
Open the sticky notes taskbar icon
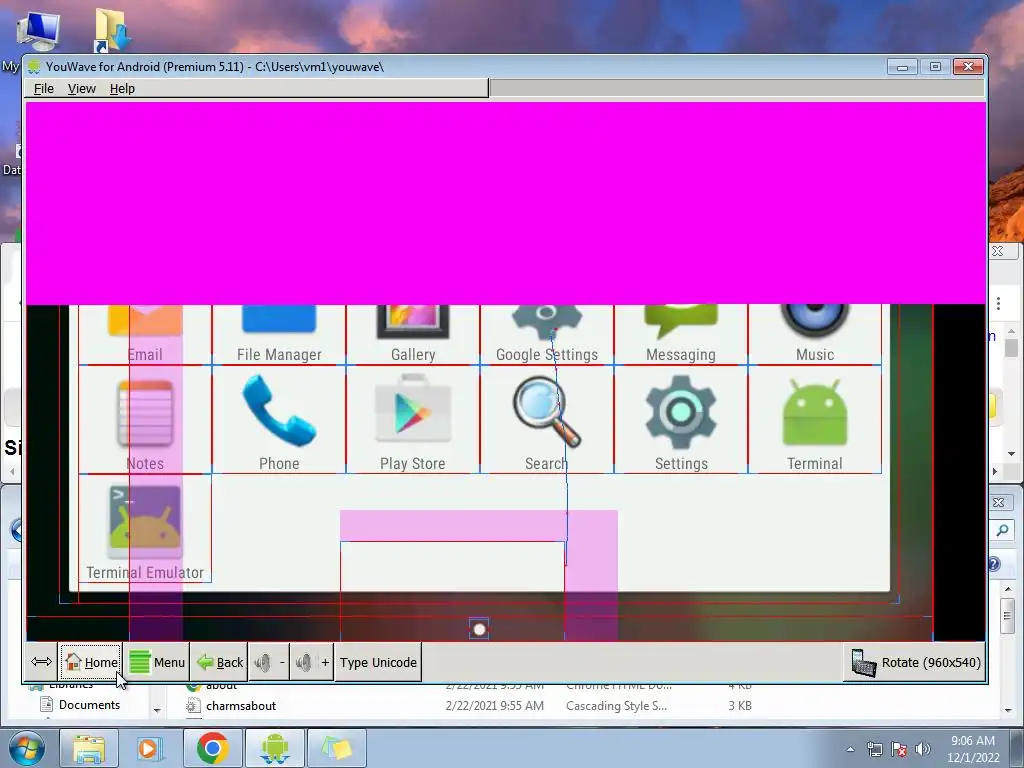(x=336, y=748)
